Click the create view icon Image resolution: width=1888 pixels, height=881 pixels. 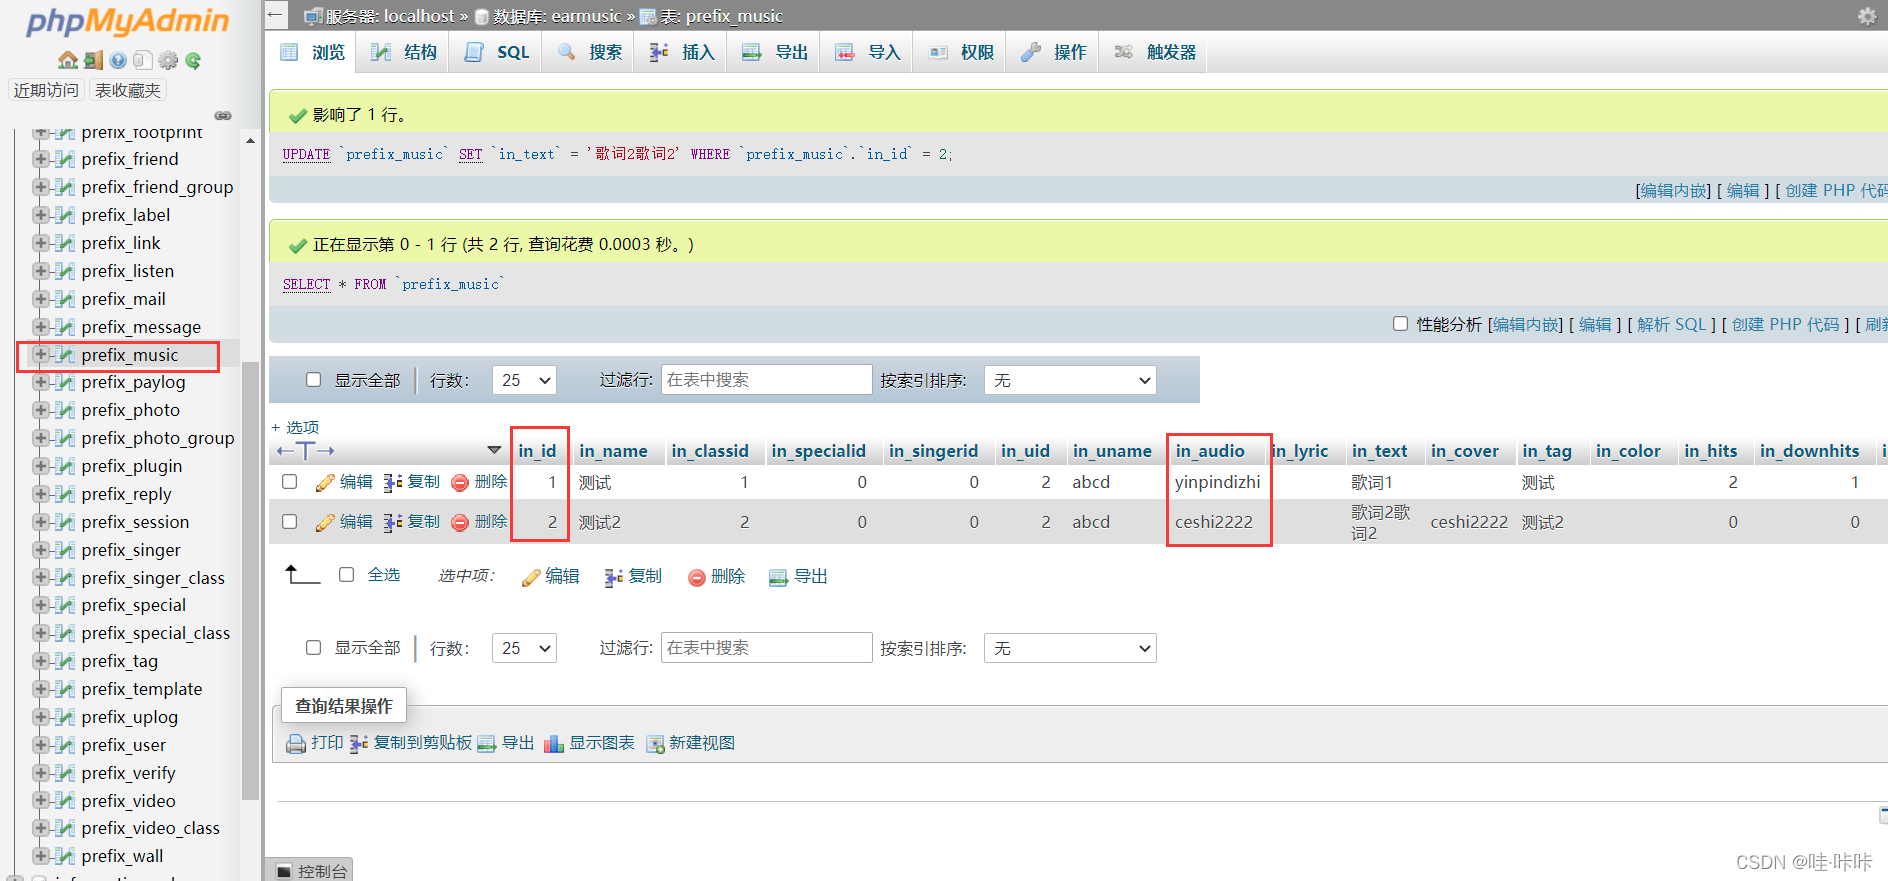(656, 743)
